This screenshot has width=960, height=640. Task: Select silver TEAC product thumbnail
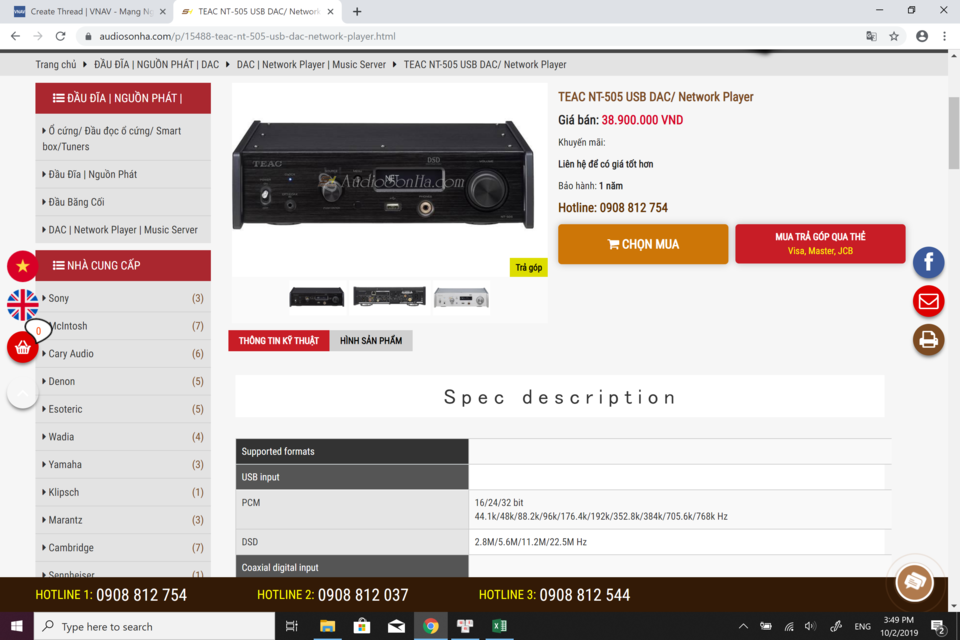click(x=461, y=298)
